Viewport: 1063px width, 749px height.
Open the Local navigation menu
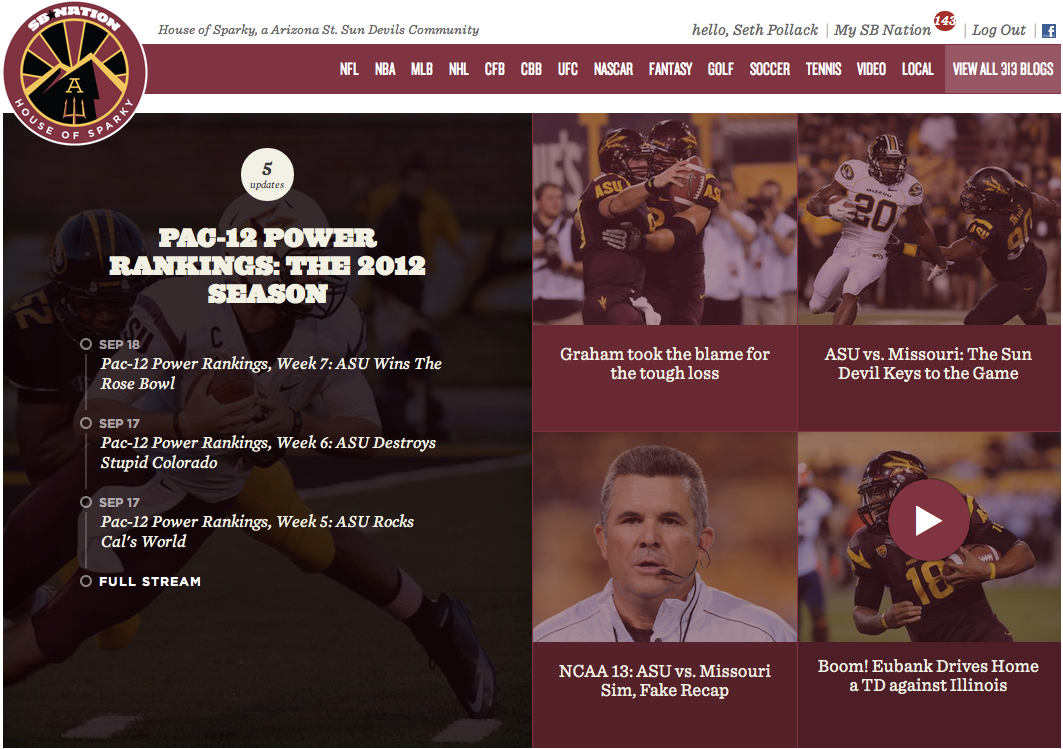[917, 69]
